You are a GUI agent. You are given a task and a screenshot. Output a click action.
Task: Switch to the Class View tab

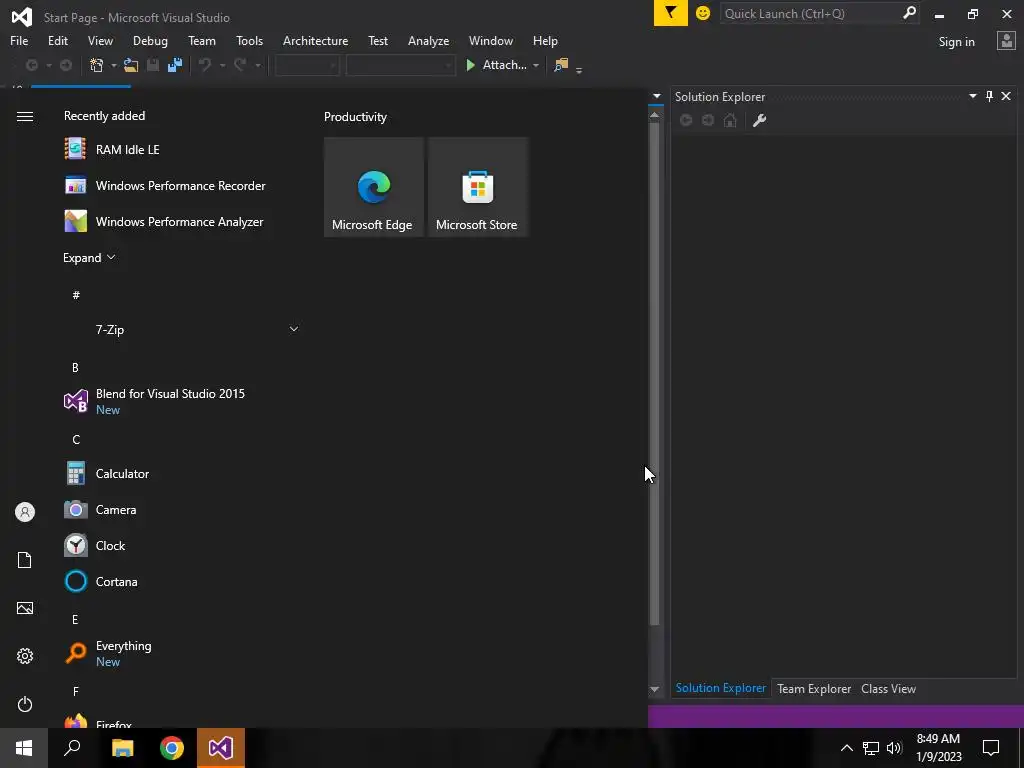(888, 688)
